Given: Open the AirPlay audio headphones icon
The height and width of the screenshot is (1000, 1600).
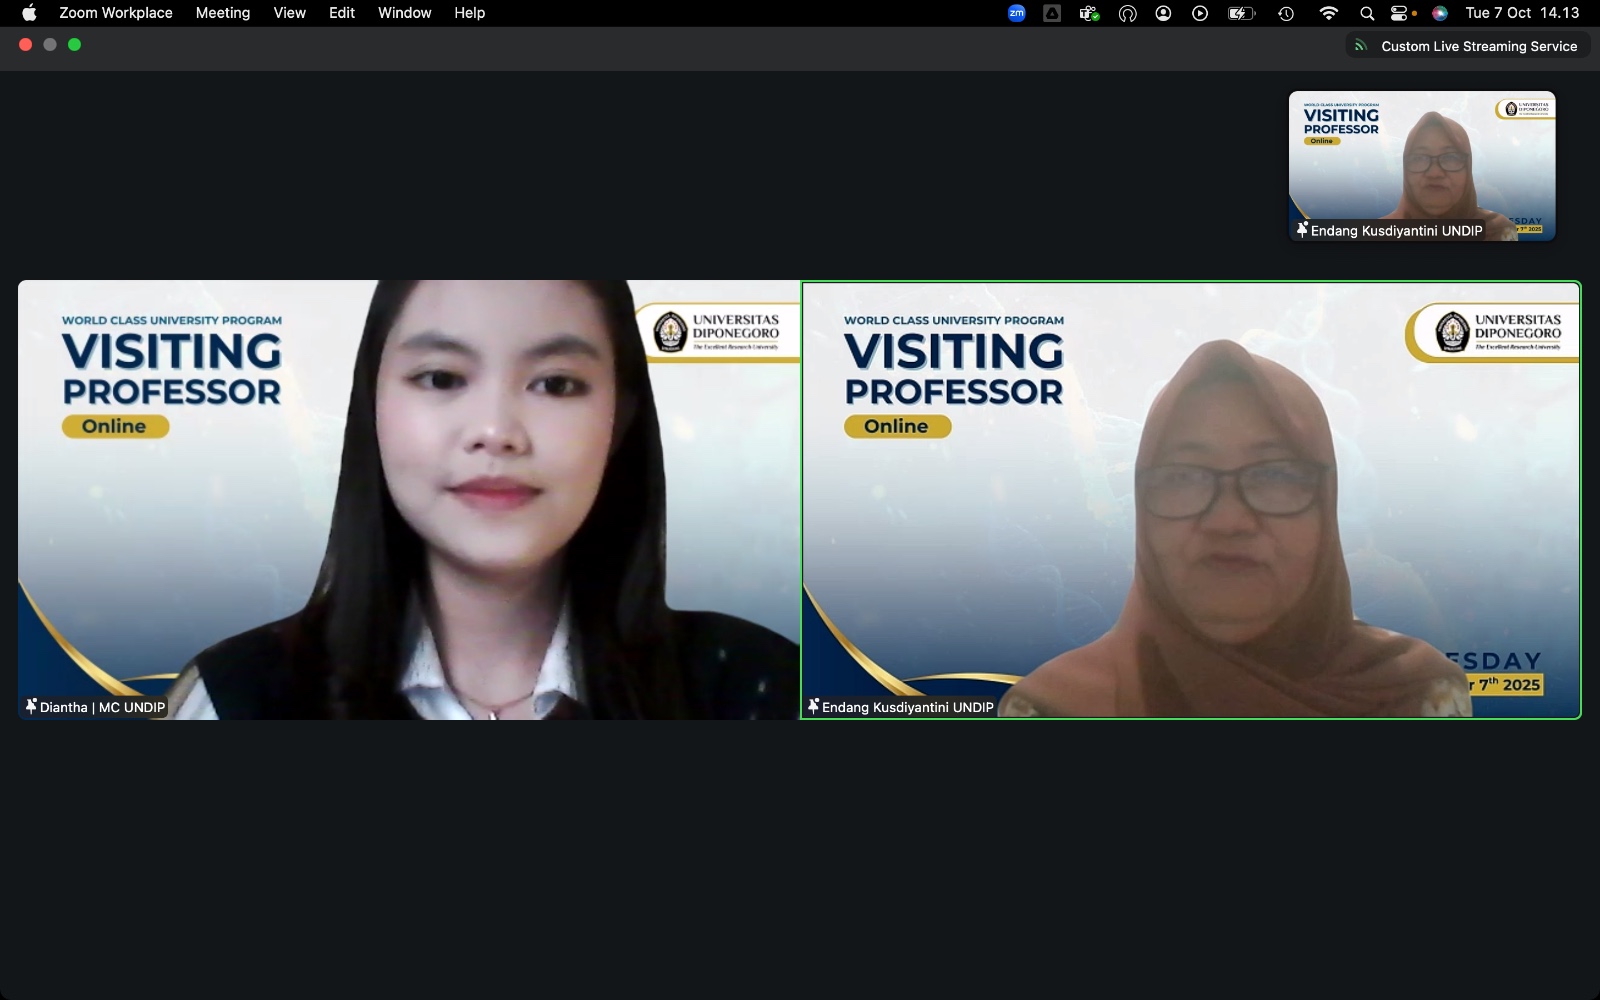Looking at the screenshot, I should coord(1127,13).
